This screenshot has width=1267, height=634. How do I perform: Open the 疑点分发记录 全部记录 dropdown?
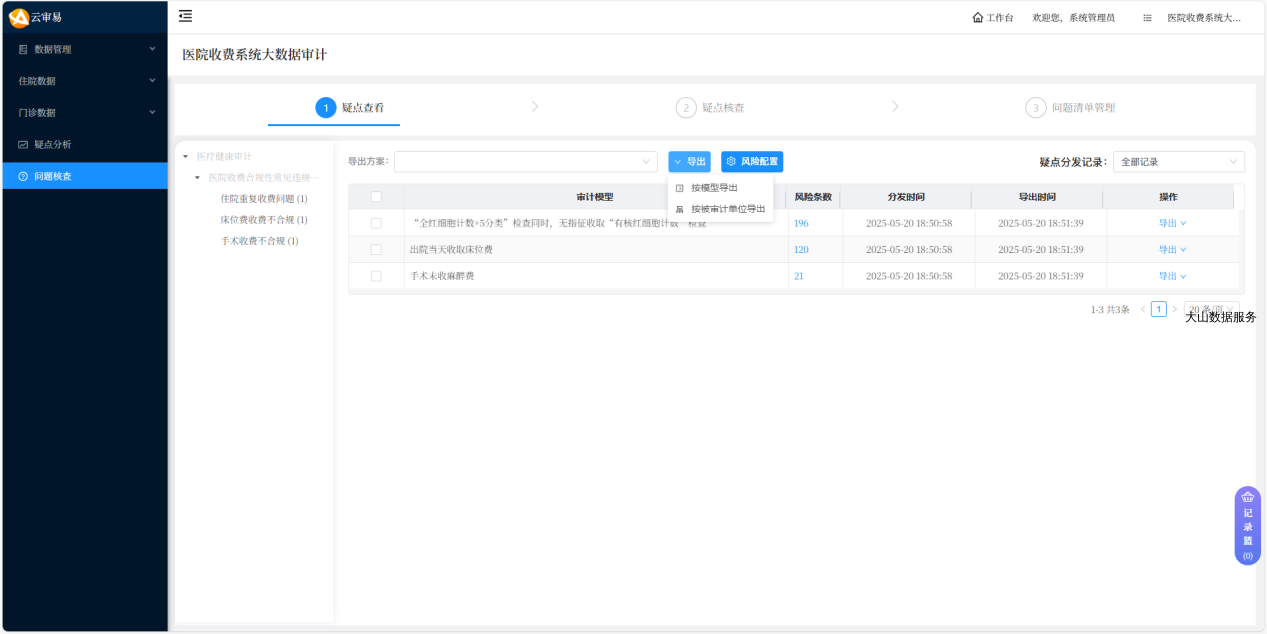[x=1178, y=162]
